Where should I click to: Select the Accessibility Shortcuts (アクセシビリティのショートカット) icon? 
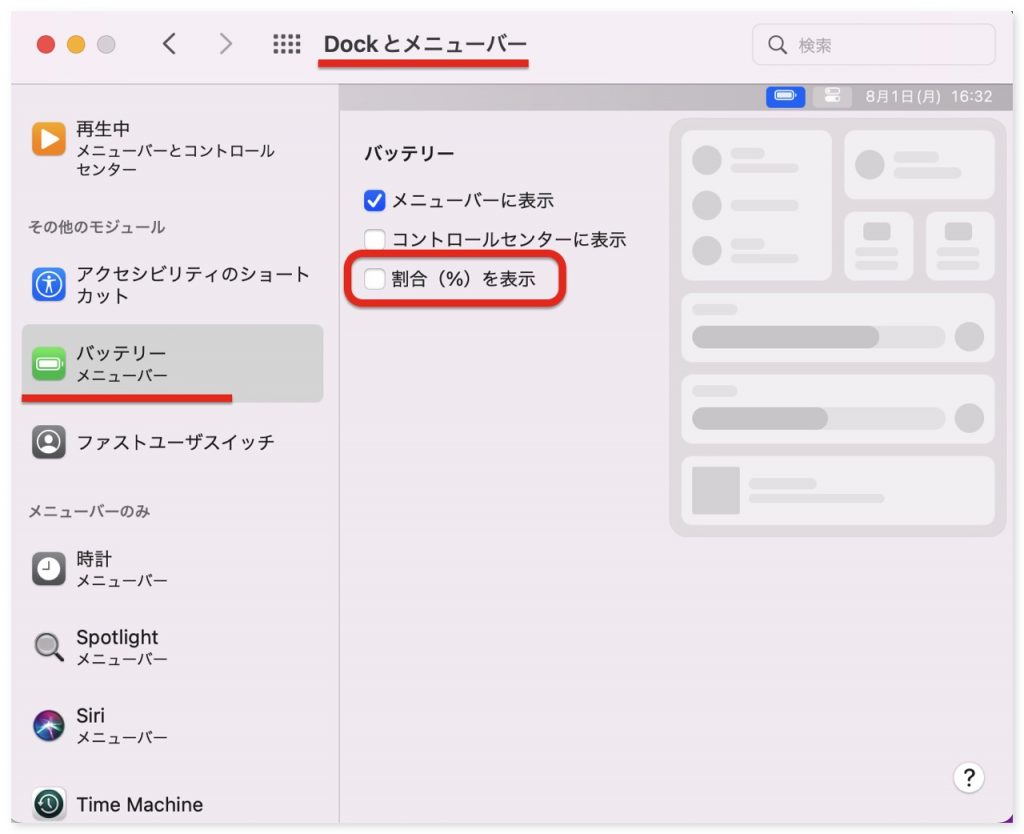coord(48,285)
